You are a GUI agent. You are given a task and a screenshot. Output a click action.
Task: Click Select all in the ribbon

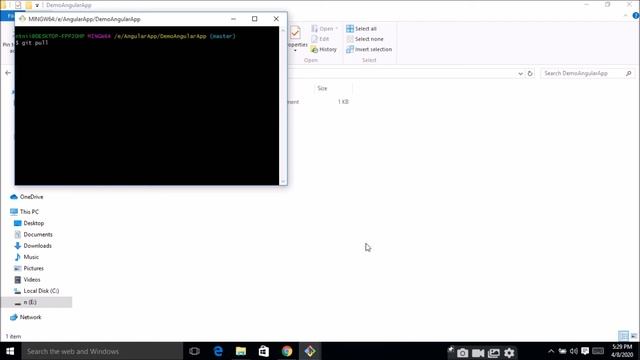point(361,29)
